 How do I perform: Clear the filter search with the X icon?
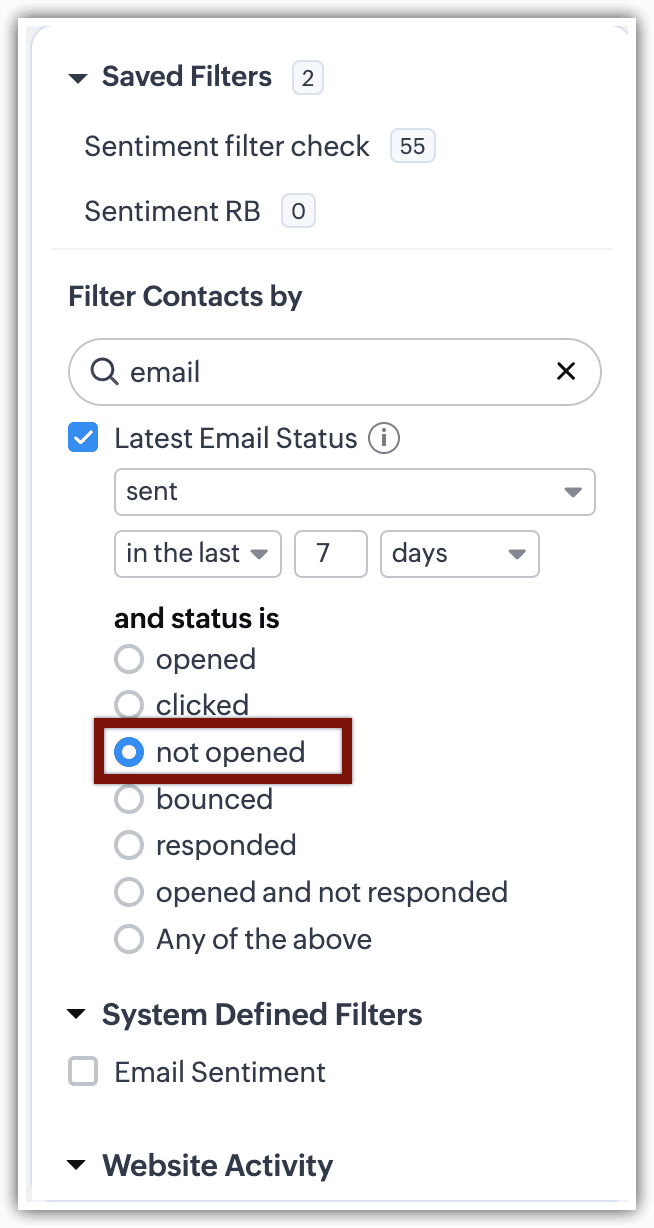566,372
